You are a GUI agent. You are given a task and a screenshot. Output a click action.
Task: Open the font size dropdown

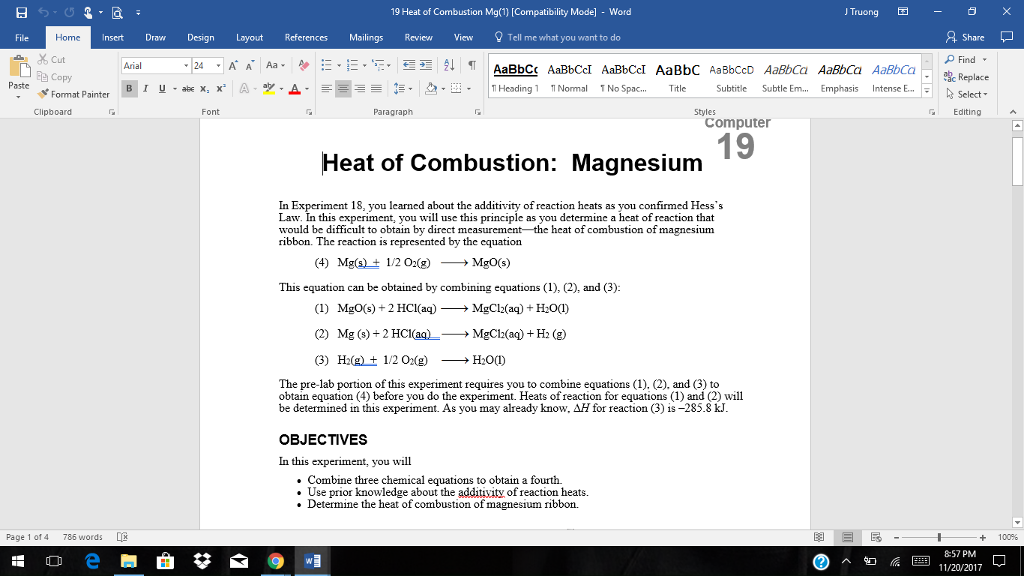(218, 65)
